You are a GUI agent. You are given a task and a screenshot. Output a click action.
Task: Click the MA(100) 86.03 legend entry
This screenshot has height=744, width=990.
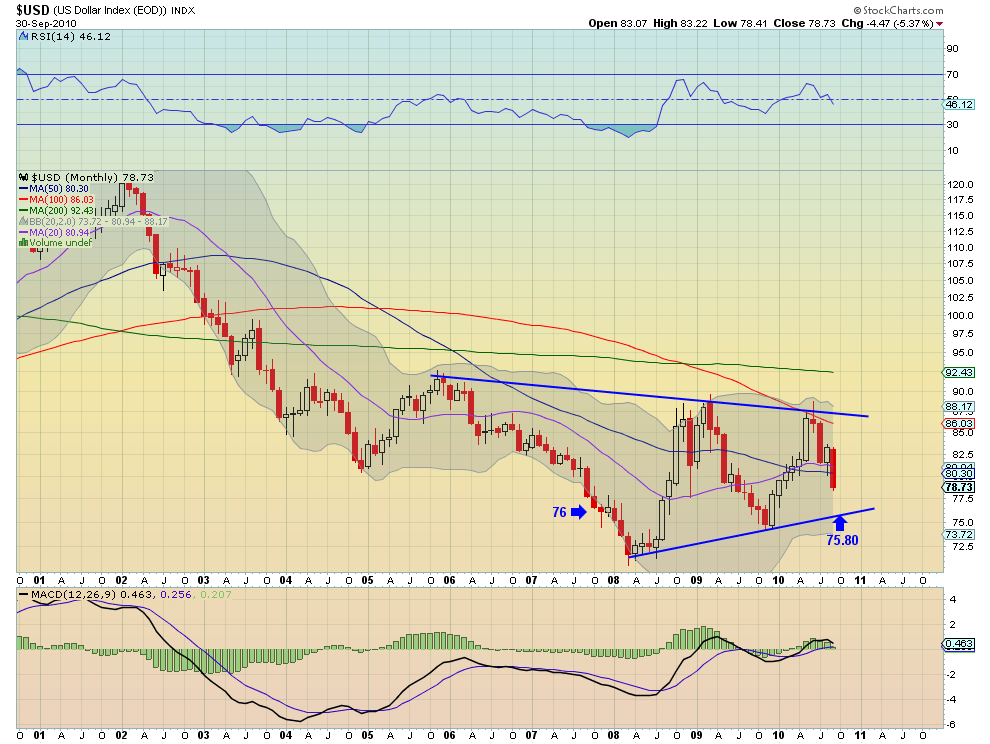pyautogui.click(x=62, y=200)
